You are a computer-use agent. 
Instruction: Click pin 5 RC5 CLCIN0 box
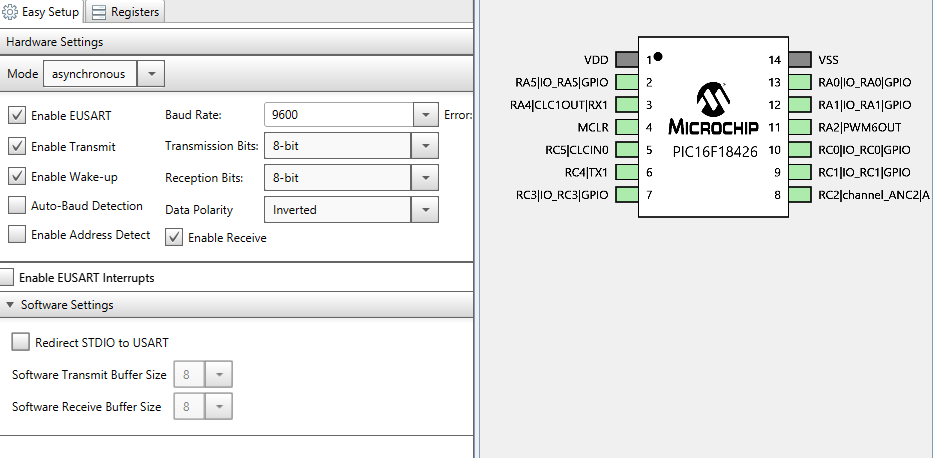(626, 149)
